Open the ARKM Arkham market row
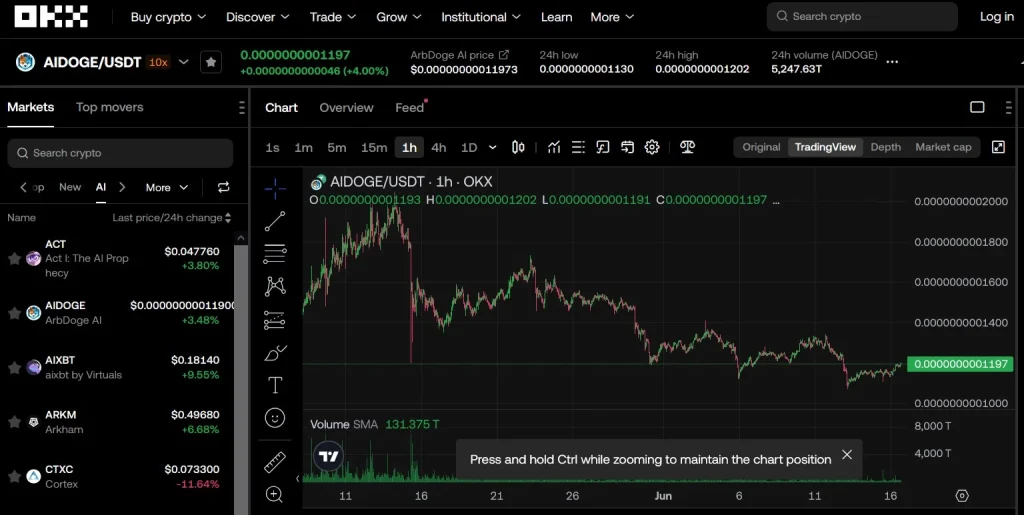This screenshot has height=515, width=1024. coord(118,422)
